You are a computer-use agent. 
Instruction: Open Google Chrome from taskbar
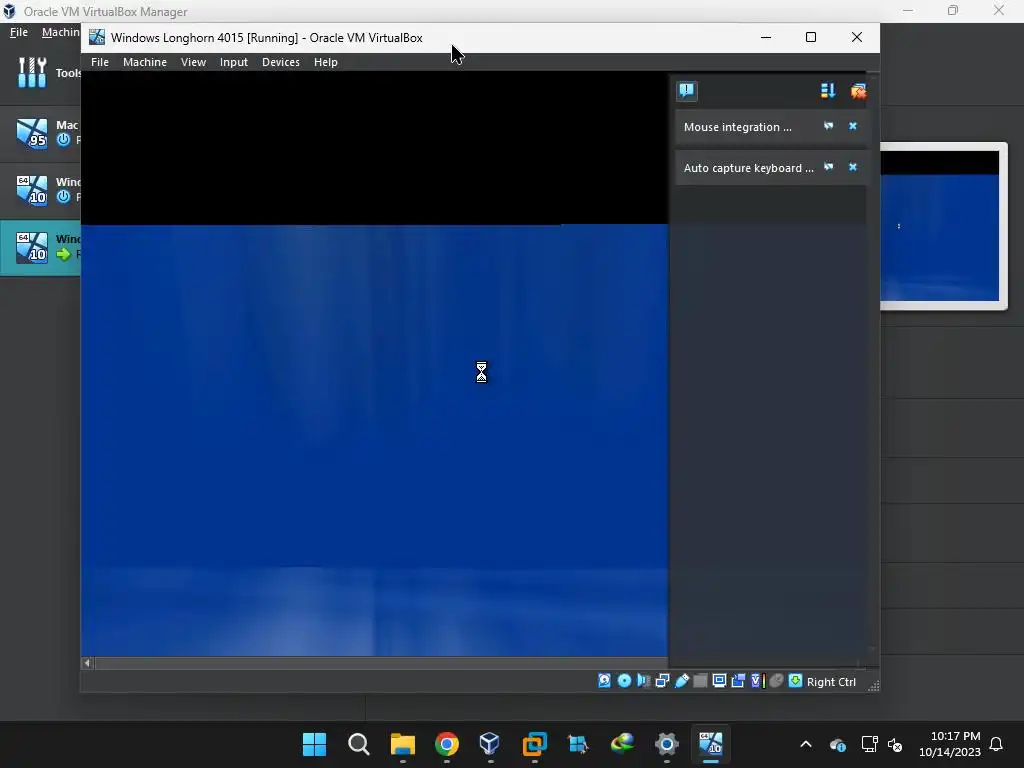tap(447, 744)
